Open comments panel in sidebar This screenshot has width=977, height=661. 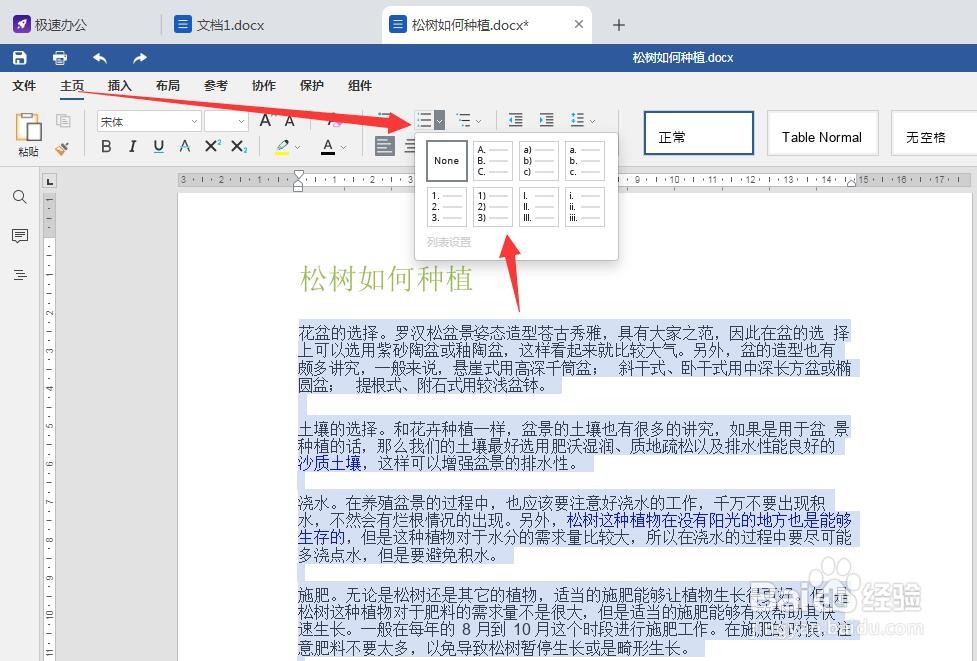pos(20,236)
